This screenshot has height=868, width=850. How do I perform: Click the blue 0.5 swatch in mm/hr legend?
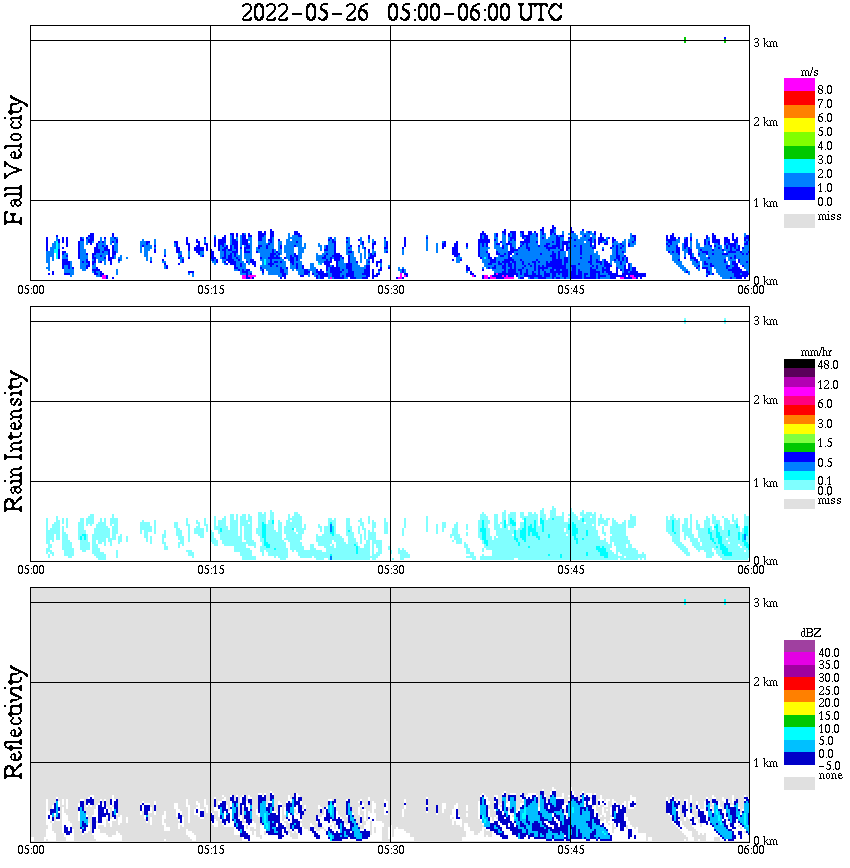pyautogui.click(x=799, y=457)
